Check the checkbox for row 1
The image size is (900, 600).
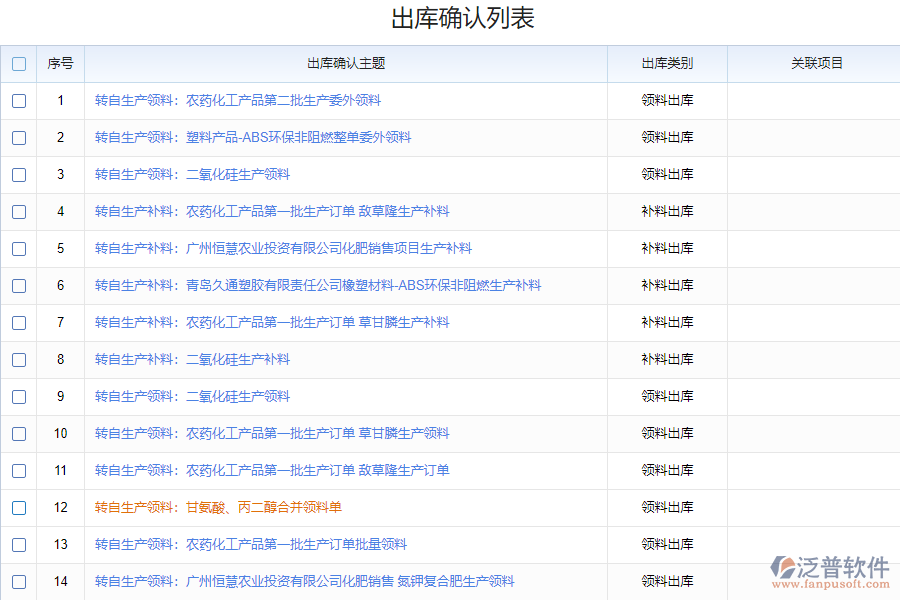[19, 101]
